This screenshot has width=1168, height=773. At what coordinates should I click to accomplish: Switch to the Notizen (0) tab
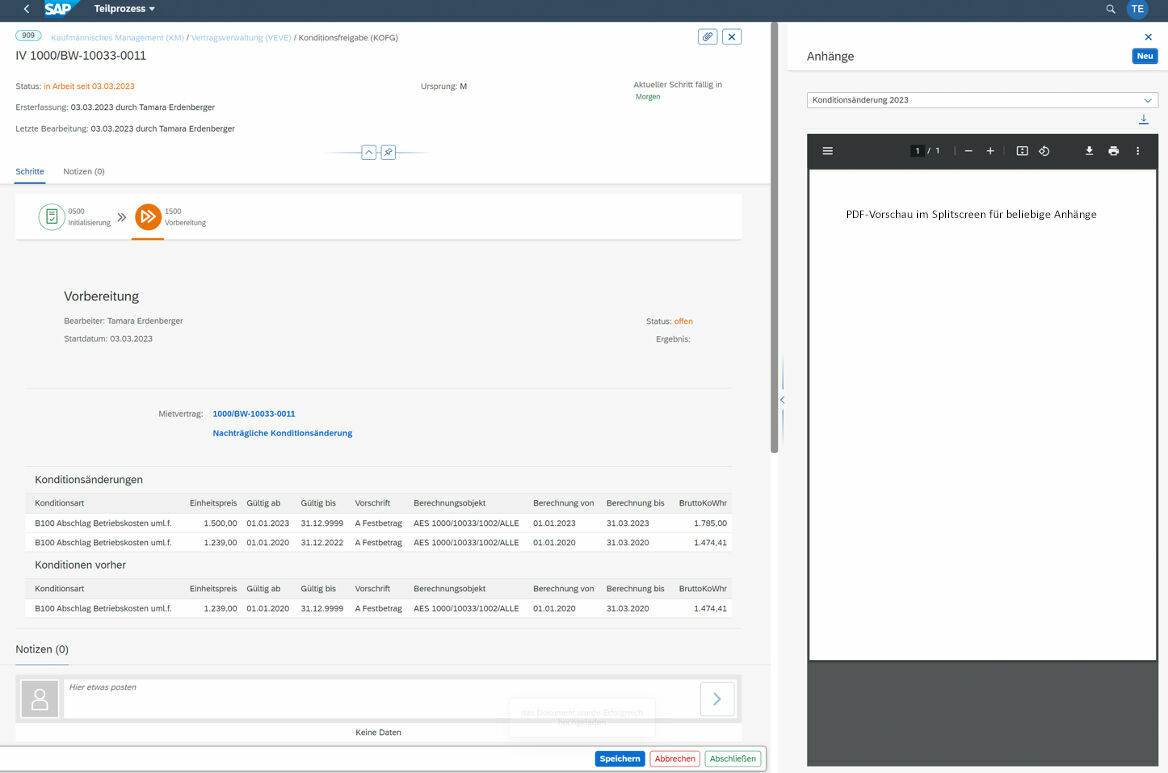[x=84, y=172]
